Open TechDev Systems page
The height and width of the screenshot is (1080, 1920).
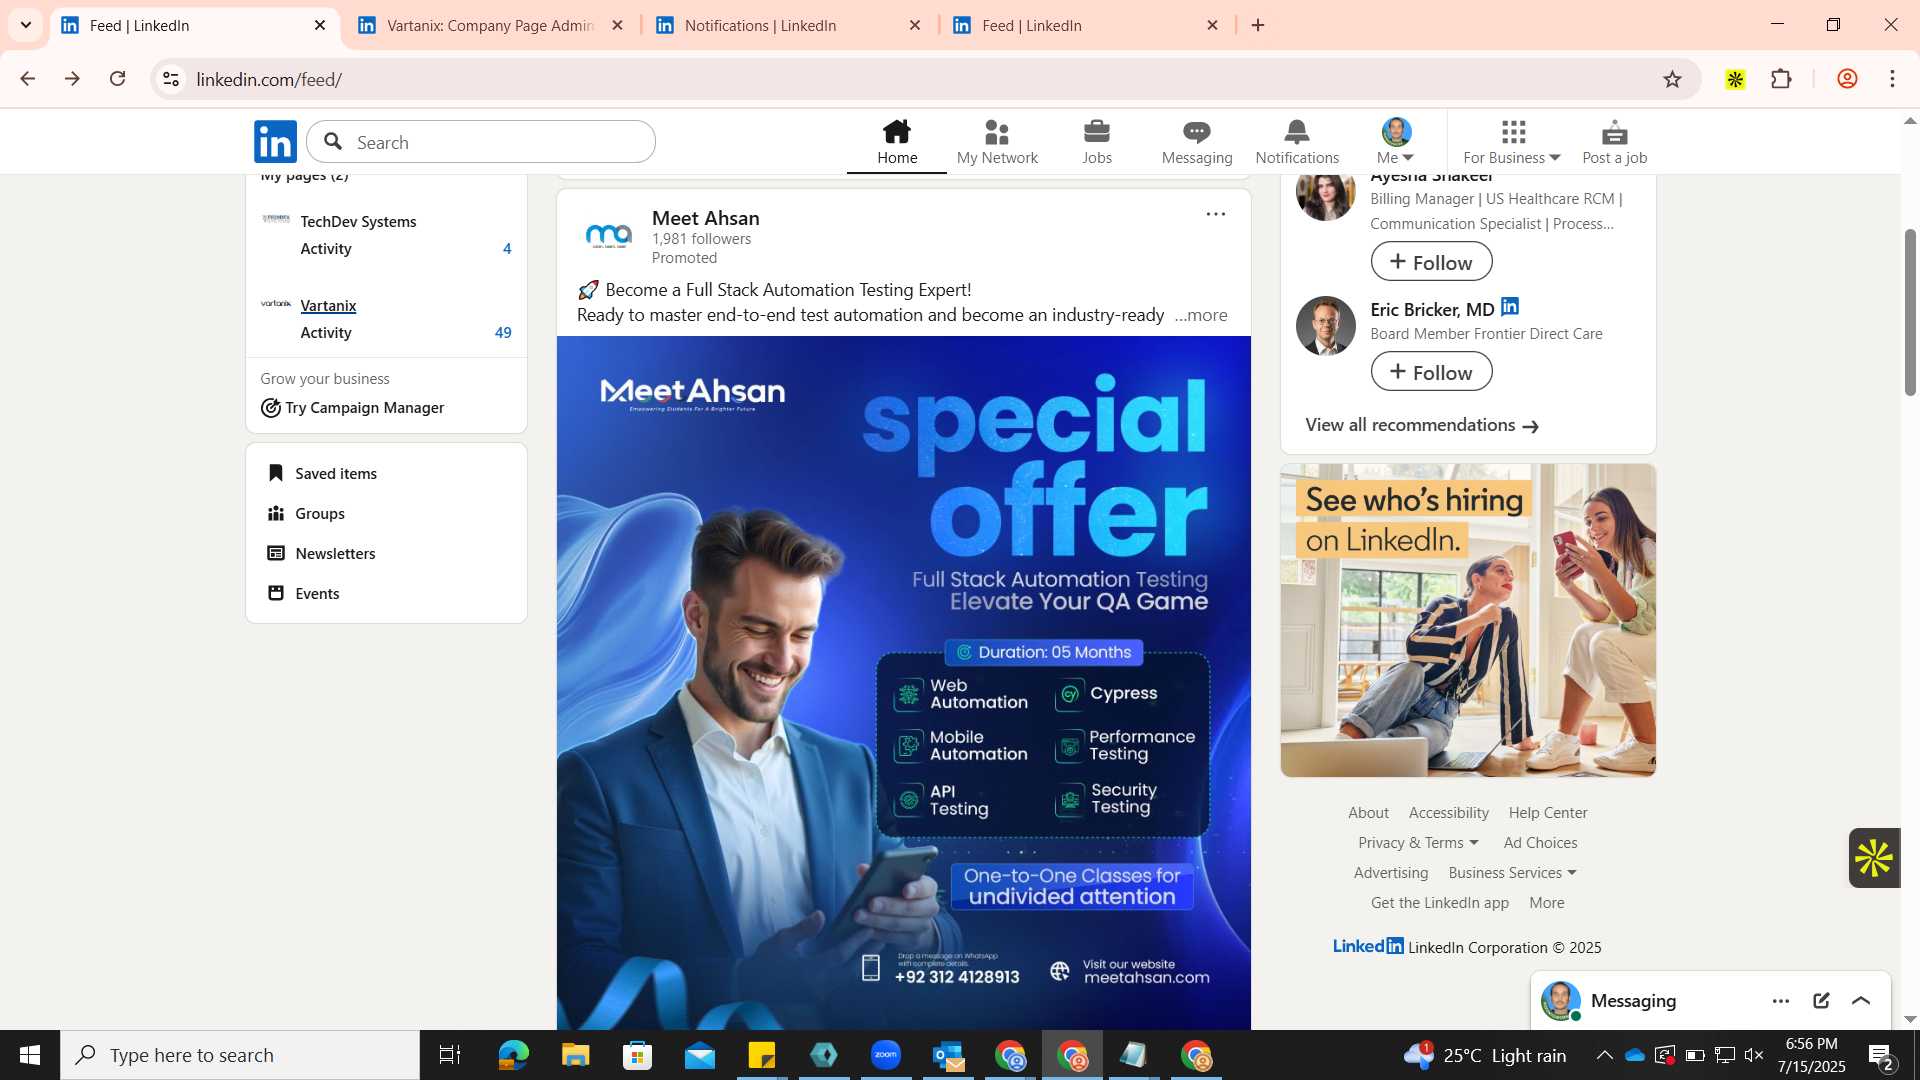point(358,221)
